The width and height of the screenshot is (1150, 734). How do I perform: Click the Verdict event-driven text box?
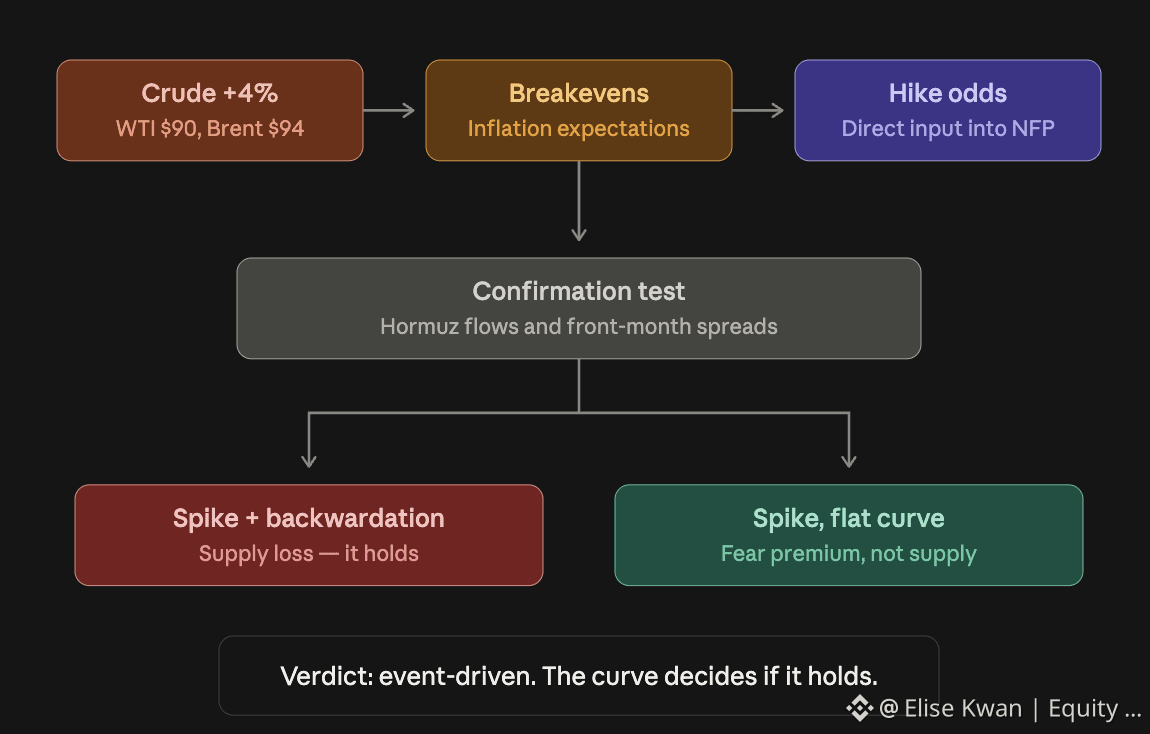(x=579, y=675)
